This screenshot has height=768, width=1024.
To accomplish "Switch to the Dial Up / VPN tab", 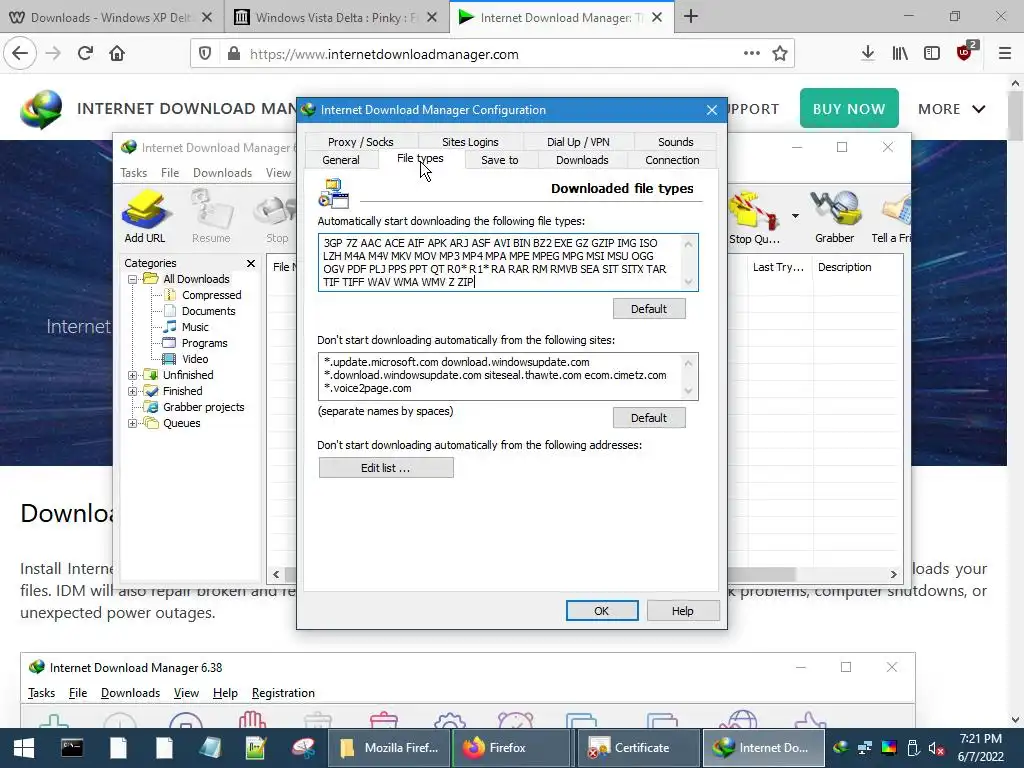I will coord(578,142).
